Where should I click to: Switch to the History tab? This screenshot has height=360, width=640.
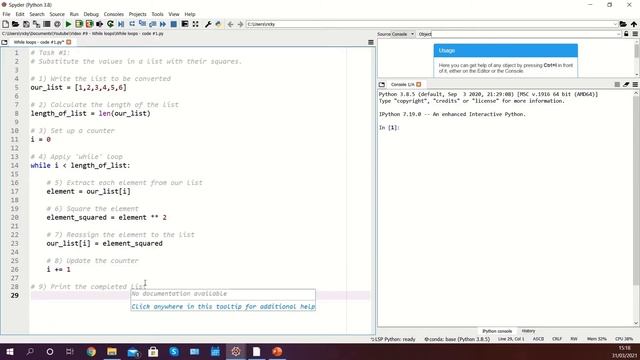click(x=528, y=331)
